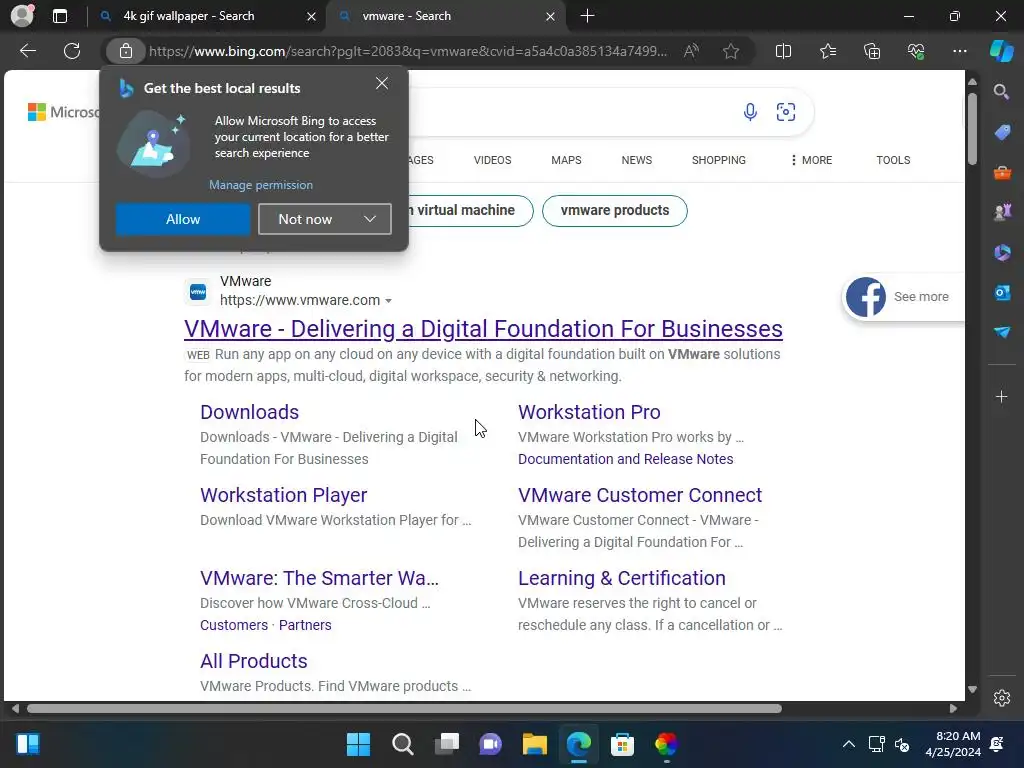
Task: Add this page to favorites star
Action: pos(731,51)
